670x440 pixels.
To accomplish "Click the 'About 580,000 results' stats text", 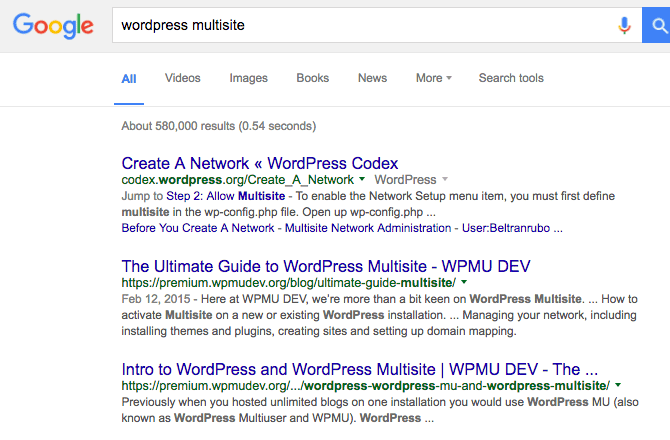I will point(219,126).
